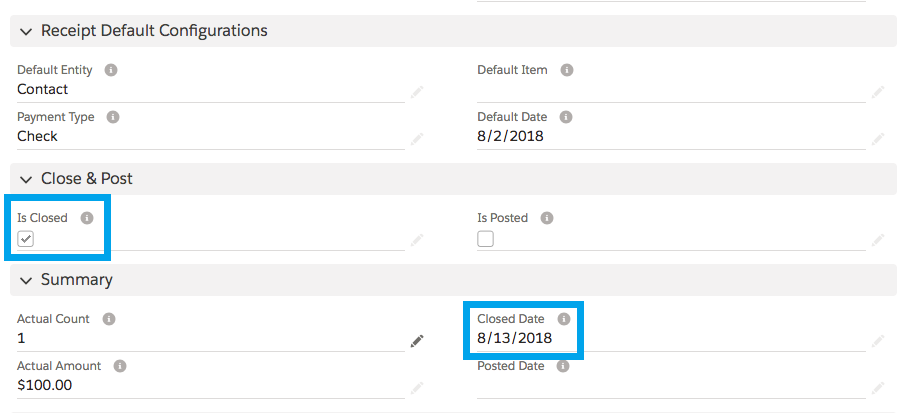Click info icon beside Posted Date
Viewport: 903px width, 413px height.
[563, 366]
